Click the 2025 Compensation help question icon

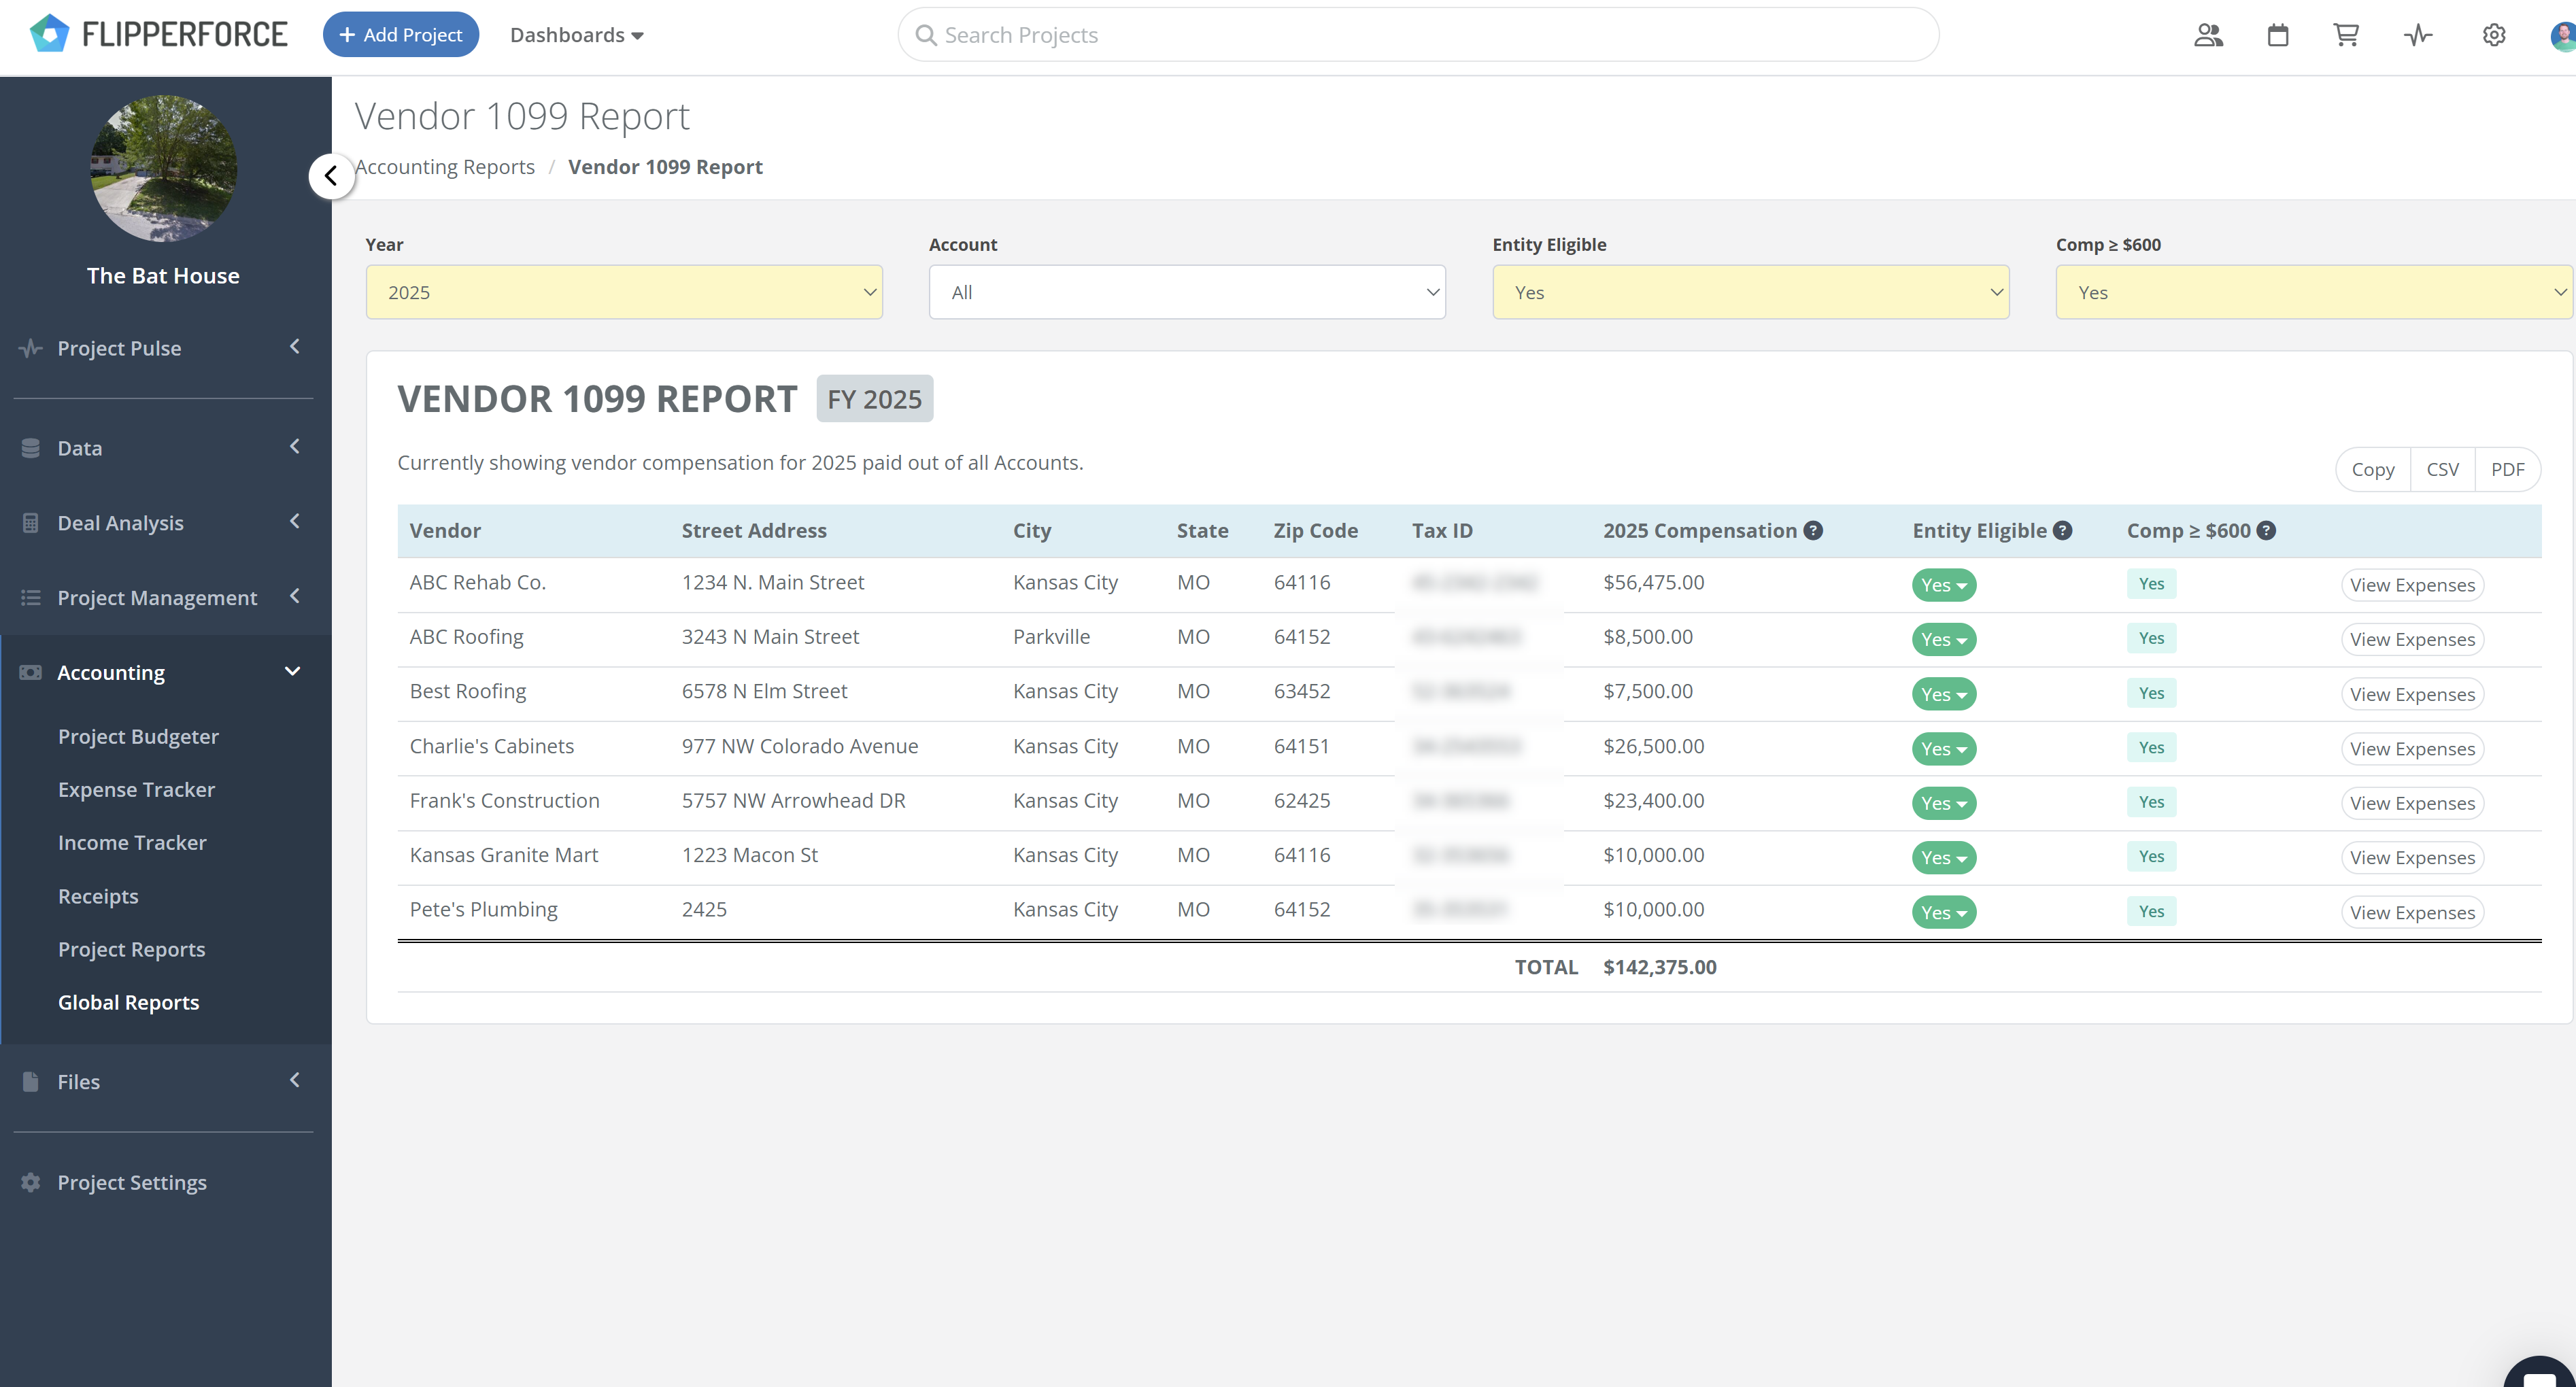pyautogui.click(x=1813, y=531)
